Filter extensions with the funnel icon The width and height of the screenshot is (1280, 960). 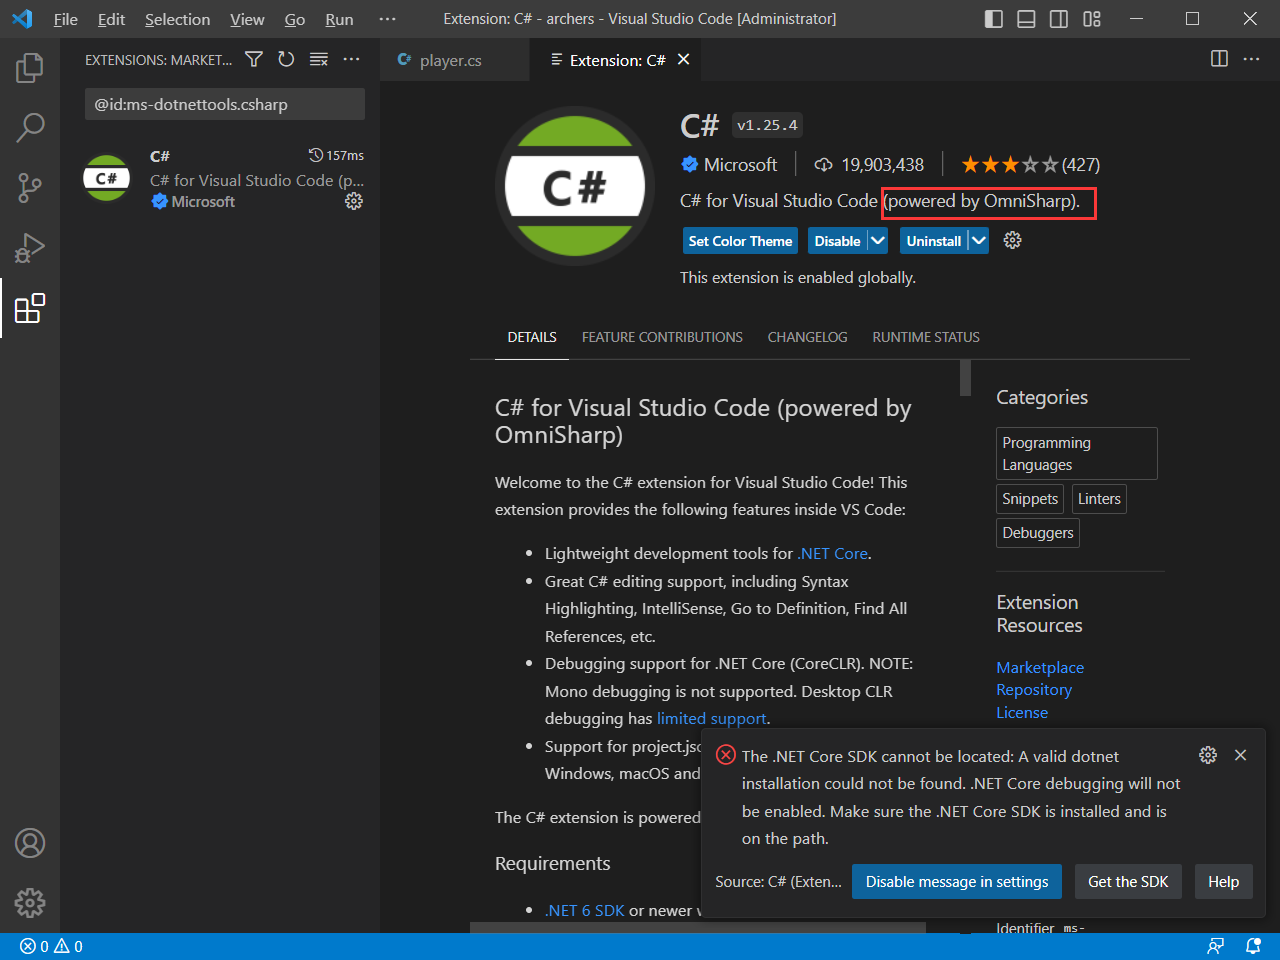click(x=254, y=60)
